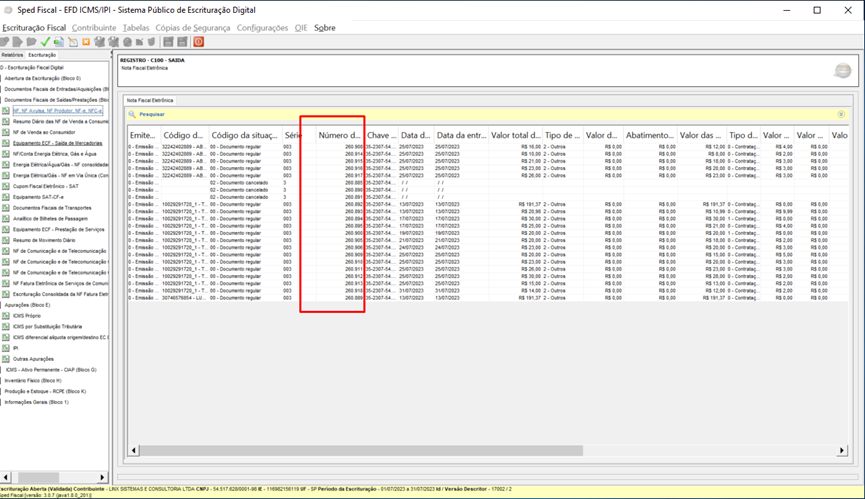Select Abertura da Escrituração (Bloco 0)
Viewport: 865px width, 499px height.
(42, 78)
